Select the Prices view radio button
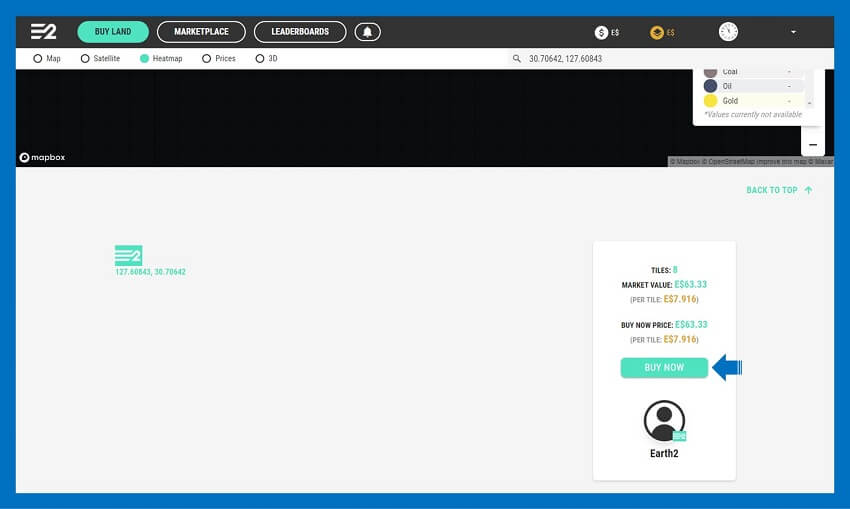Viewport: 850px width, 509px height. click(x=207, y=59)
